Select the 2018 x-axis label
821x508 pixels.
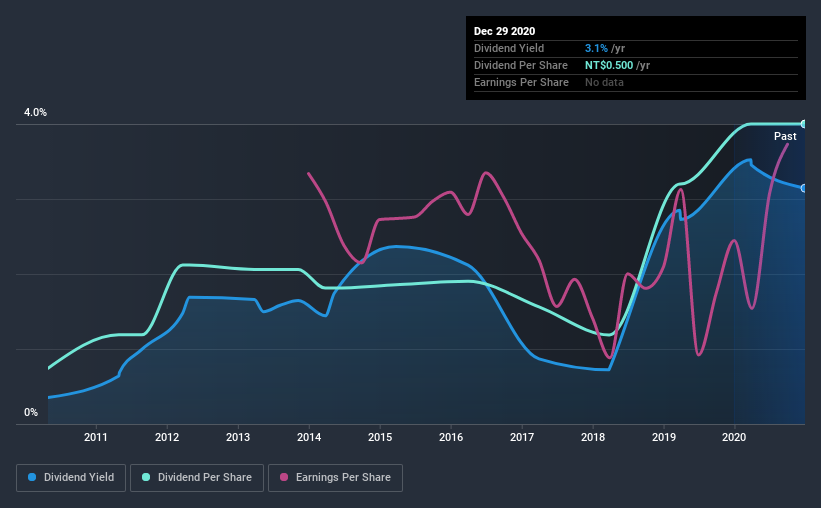593,437
